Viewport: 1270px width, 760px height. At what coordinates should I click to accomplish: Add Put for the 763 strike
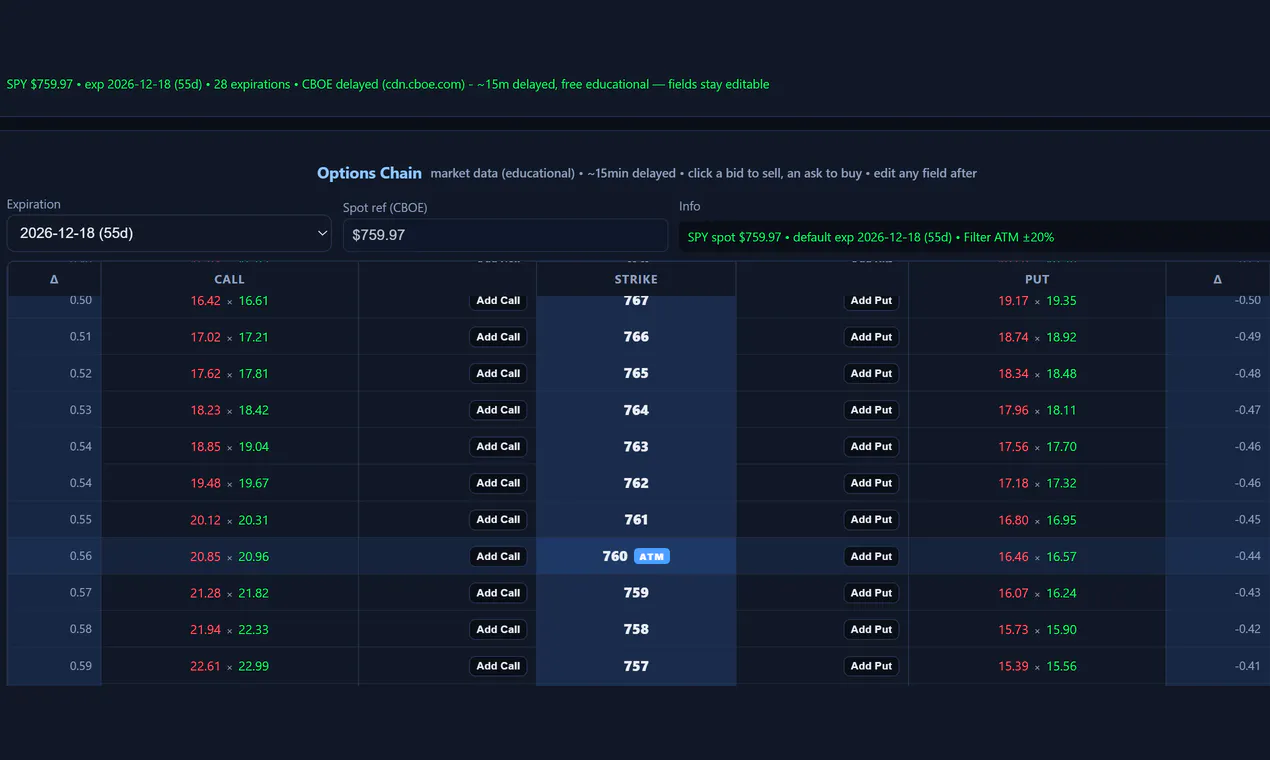coord(871,446)
